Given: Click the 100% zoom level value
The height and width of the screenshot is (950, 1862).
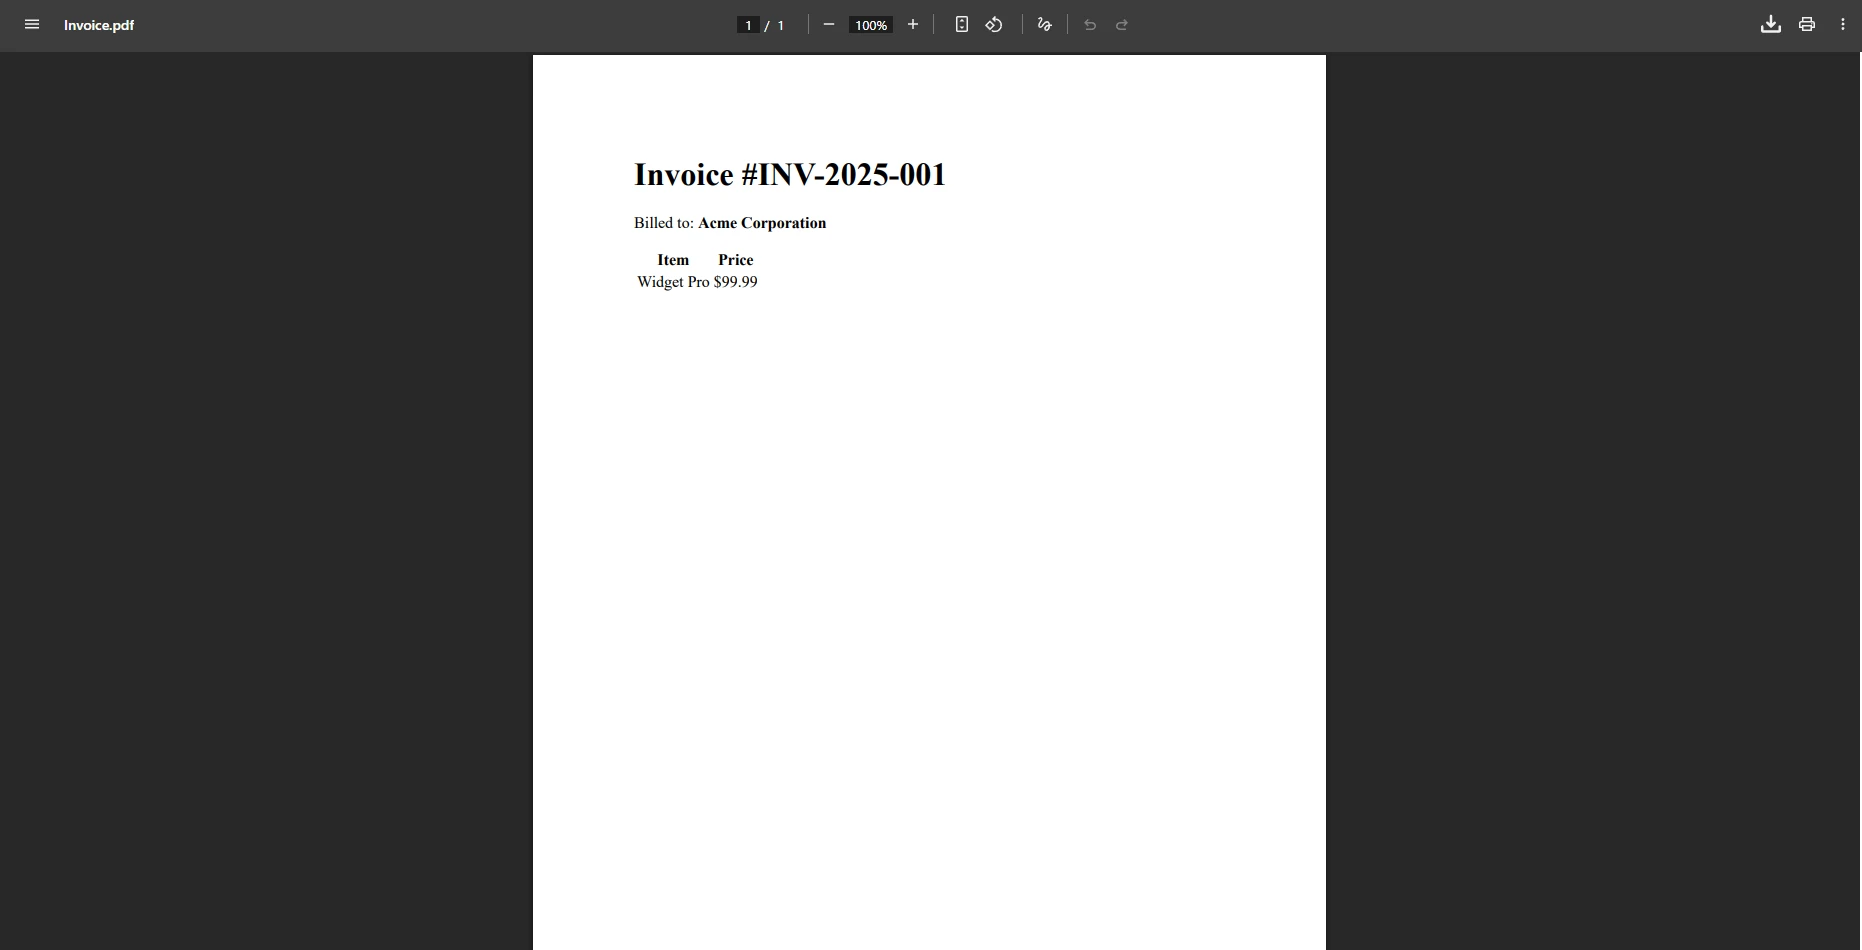Looking at the screenshot, I should coord(869,25).
